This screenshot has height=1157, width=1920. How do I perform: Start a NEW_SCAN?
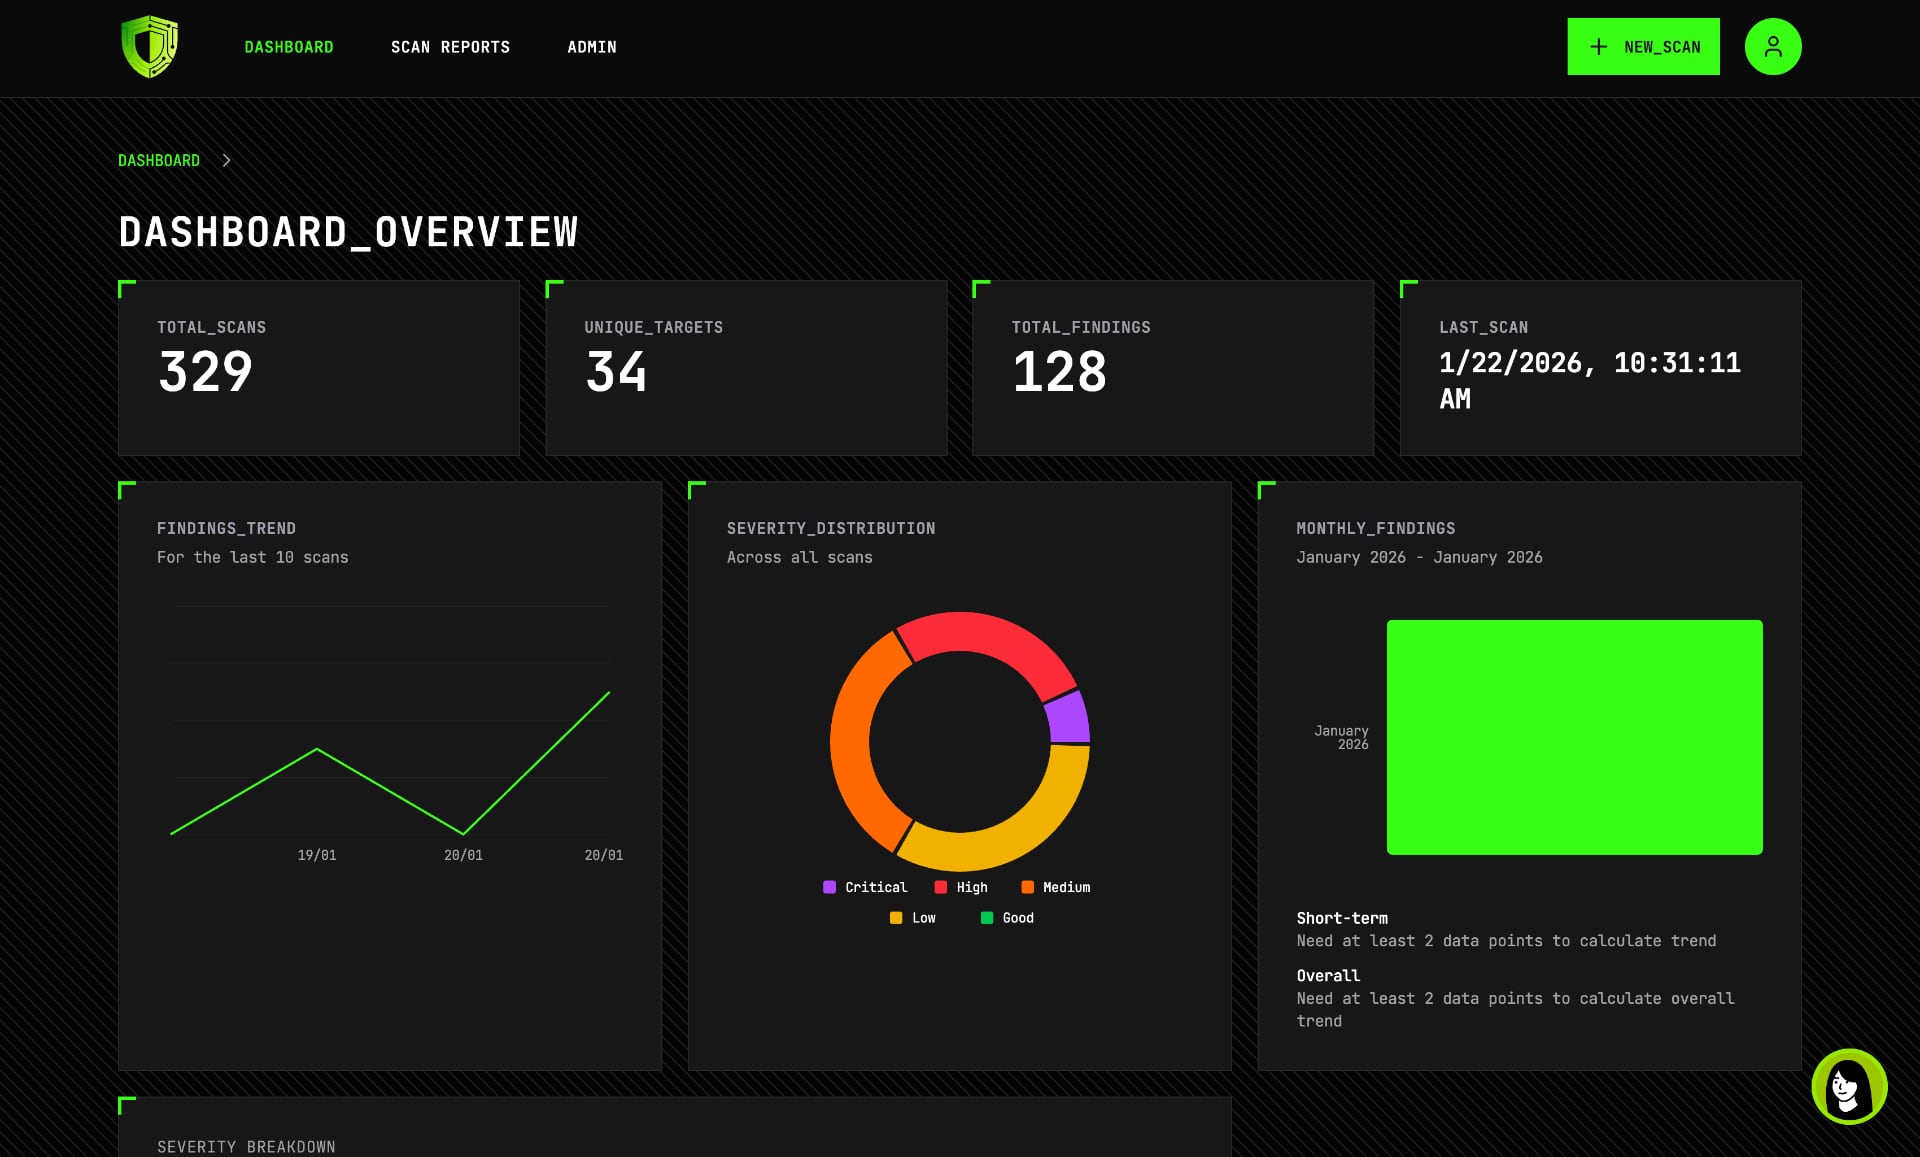tap(1643, 46)
